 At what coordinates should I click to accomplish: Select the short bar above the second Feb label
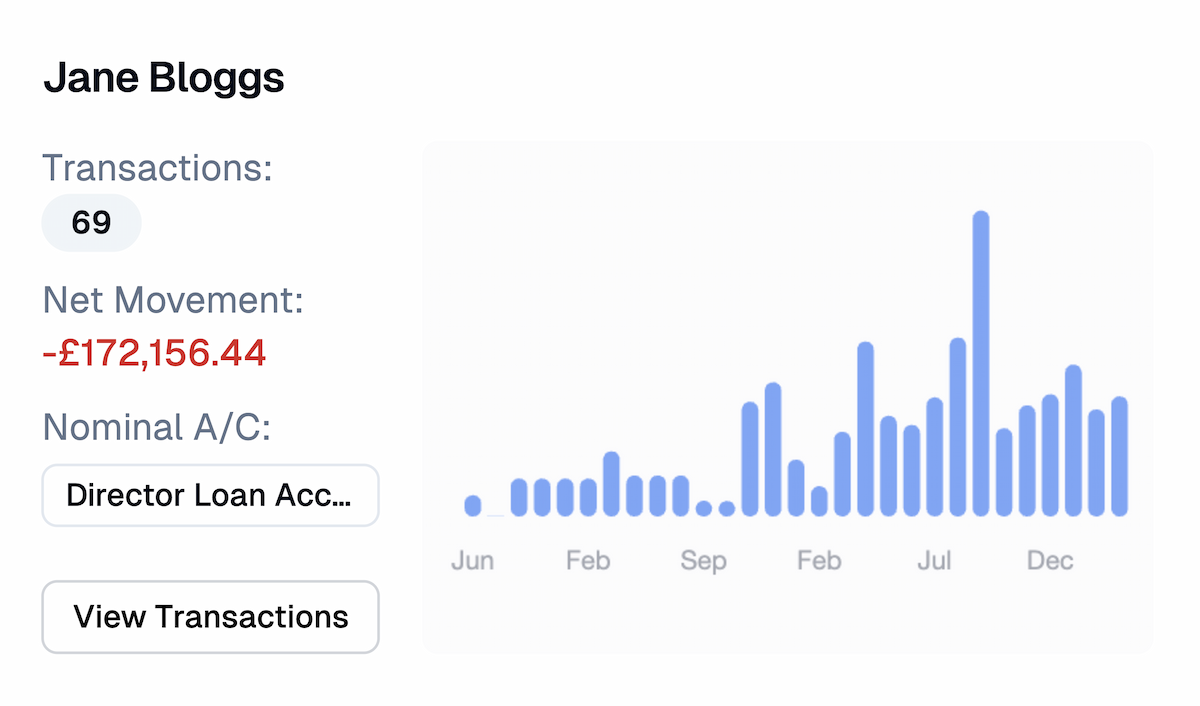(x=819, y=501)
